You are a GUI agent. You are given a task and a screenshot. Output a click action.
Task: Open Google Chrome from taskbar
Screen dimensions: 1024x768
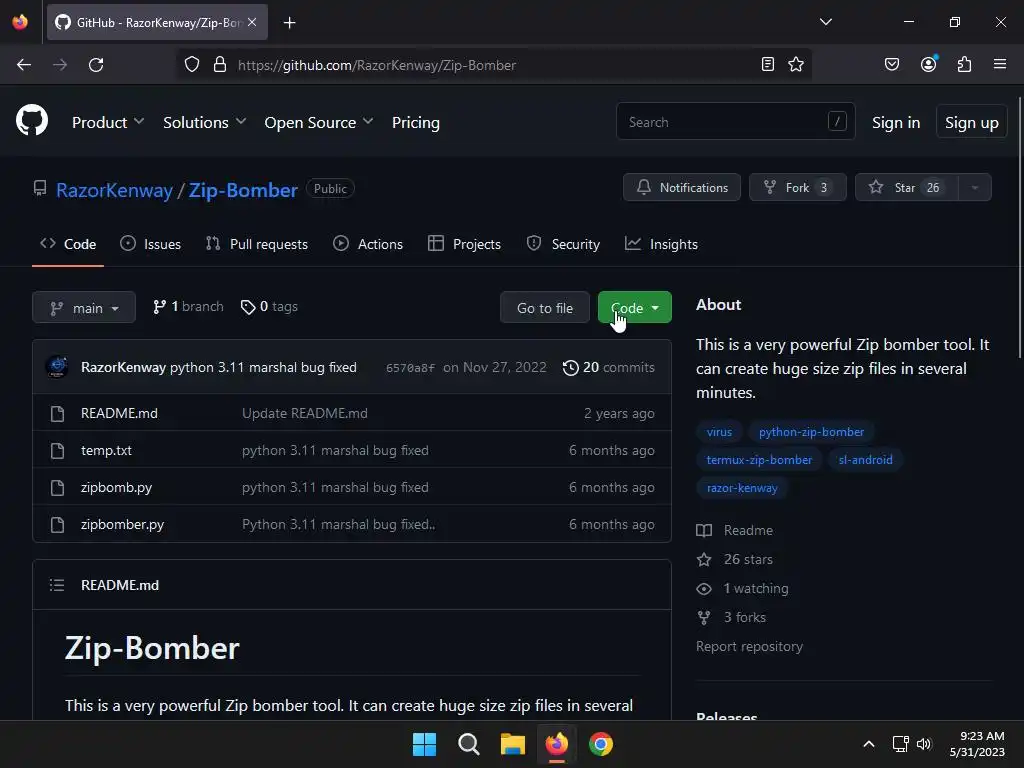point(601,744)
